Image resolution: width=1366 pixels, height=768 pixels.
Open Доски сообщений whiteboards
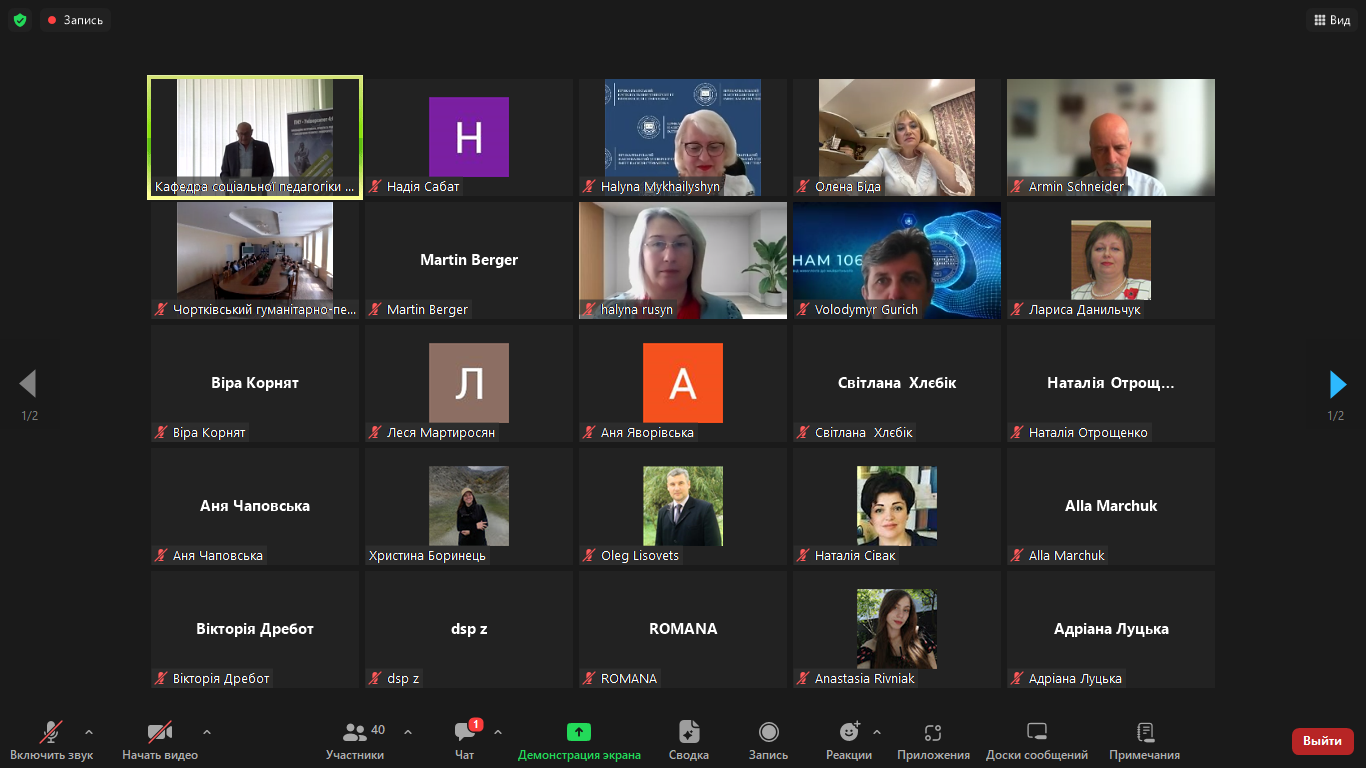[1037, 741]
